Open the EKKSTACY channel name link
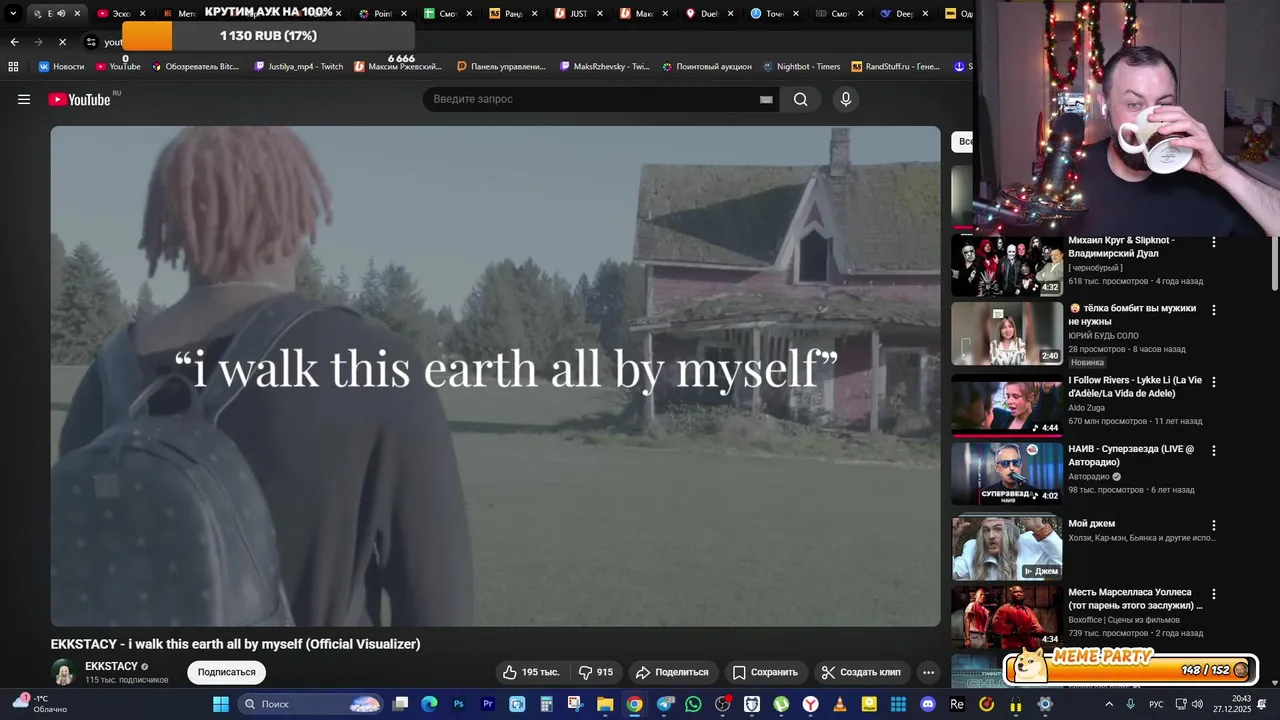The width and height of the screenshot is (1280, 720). [111, 666]
